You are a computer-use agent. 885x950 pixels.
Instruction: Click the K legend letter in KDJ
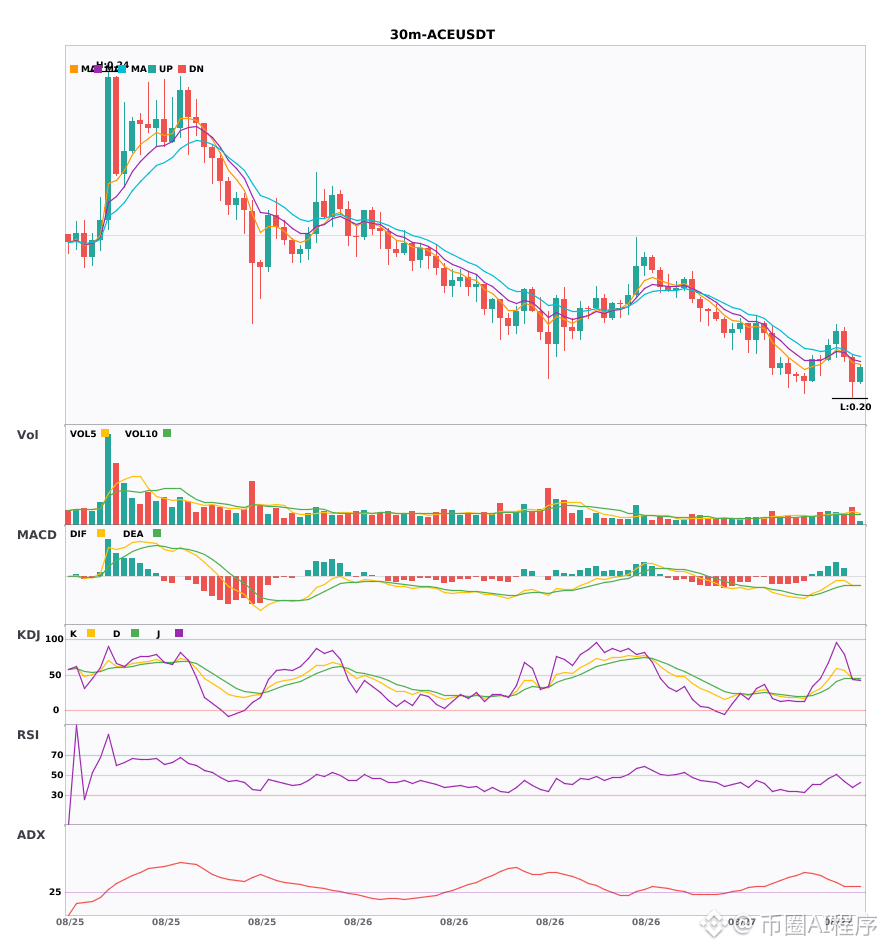[x=73, y=634]
